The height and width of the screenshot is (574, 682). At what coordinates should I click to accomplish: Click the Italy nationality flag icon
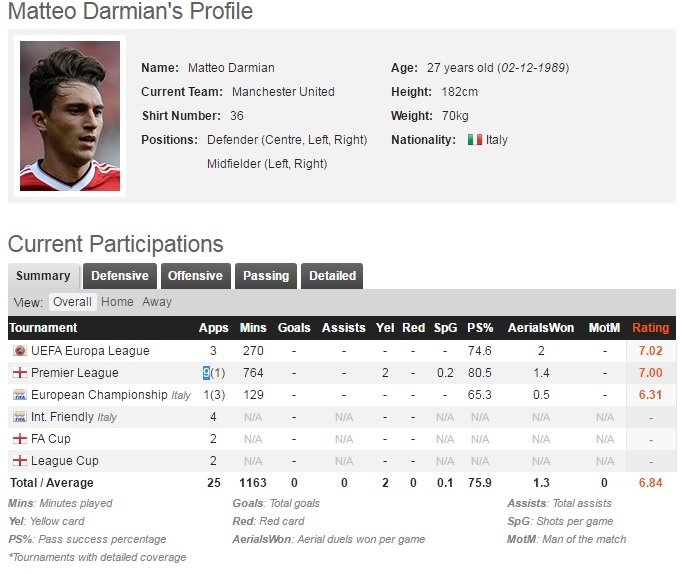475,140
